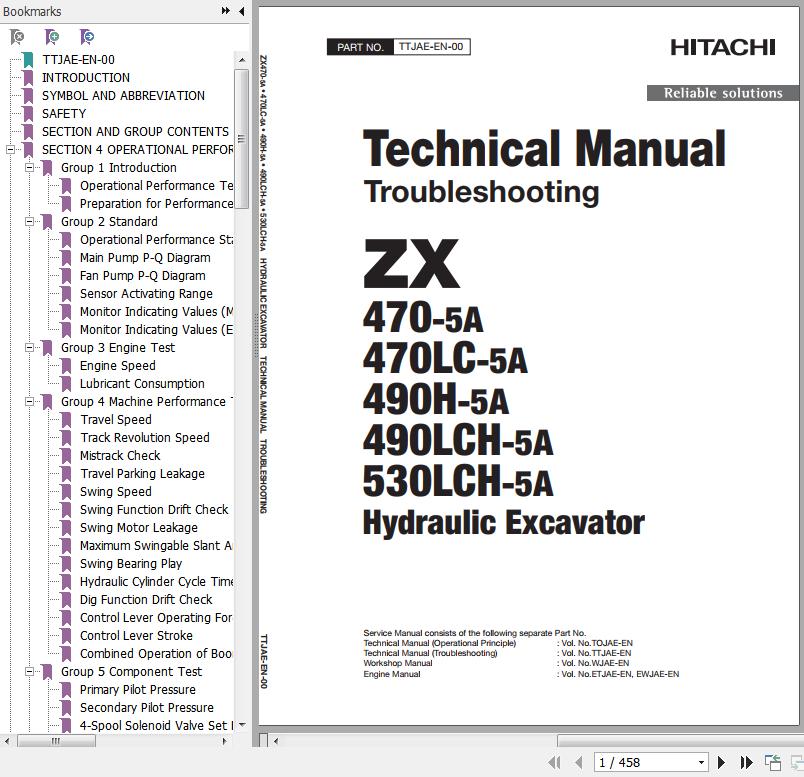Click the add new bookmark icon

(52, 36)
